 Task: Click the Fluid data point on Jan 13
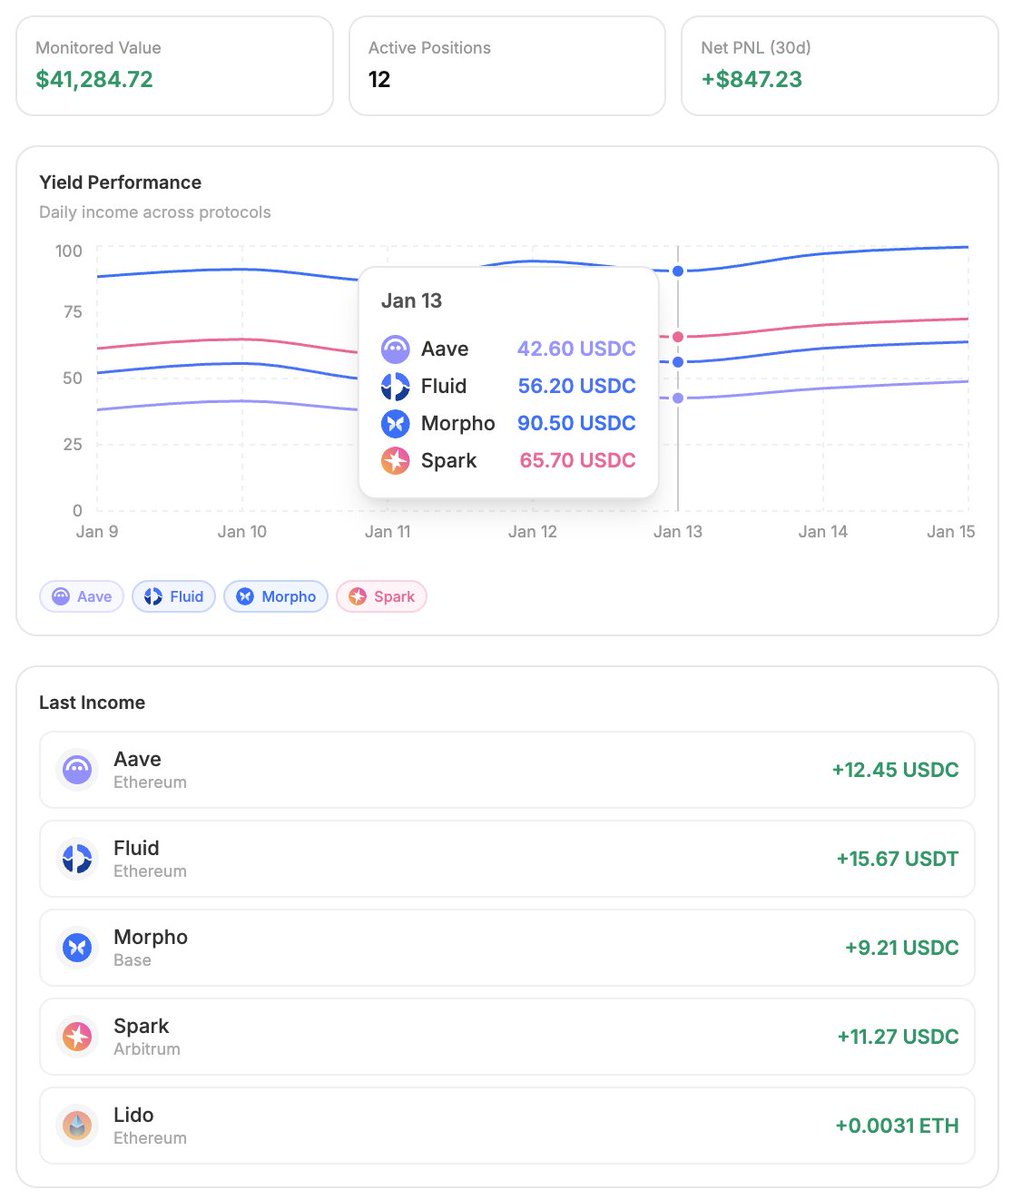coord(678,362)
